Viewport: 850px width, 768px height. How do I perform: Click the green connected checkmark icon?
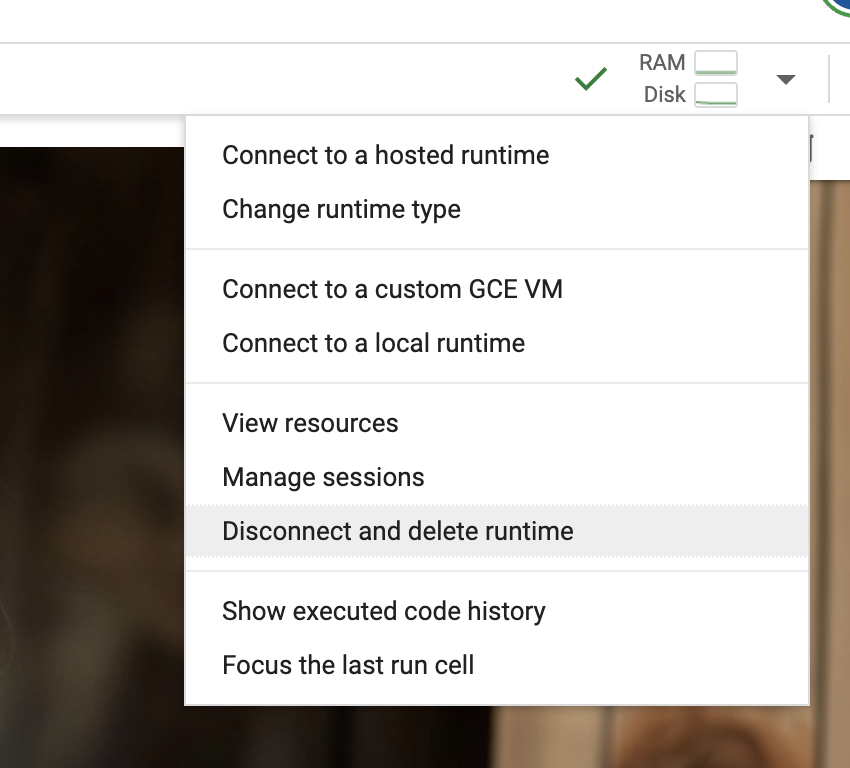pyautogui.click(x=591, y=79)
